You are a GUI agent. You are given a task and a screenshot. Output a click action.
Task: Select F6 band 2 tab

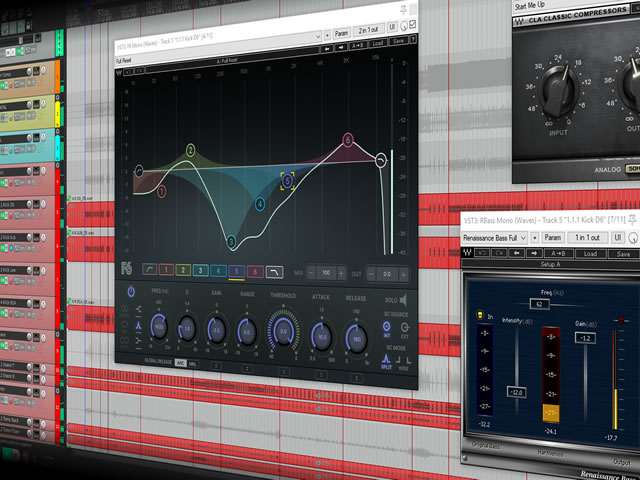click(x=183, y=270)
